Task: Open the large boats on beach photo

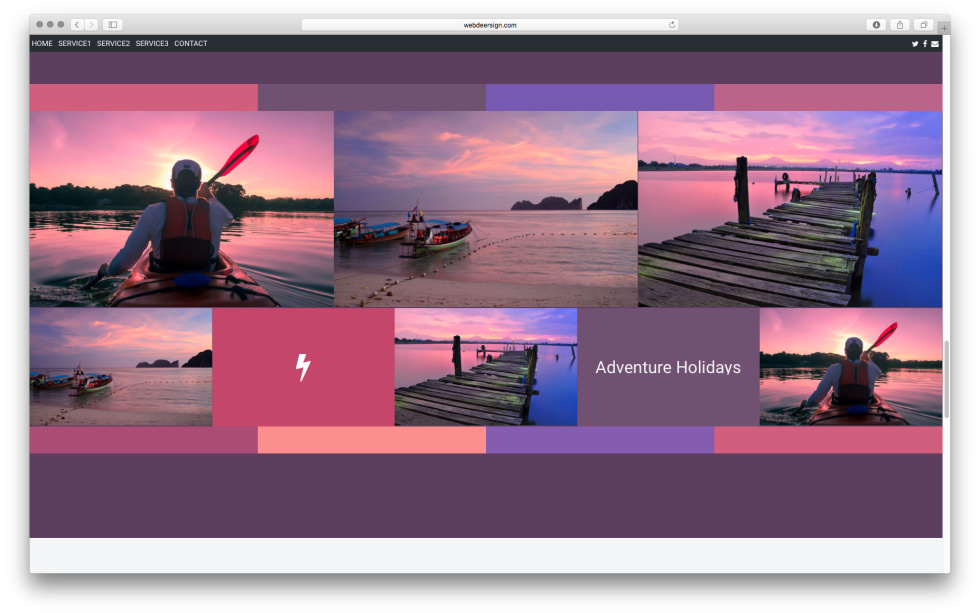Action: pos(486,209)
